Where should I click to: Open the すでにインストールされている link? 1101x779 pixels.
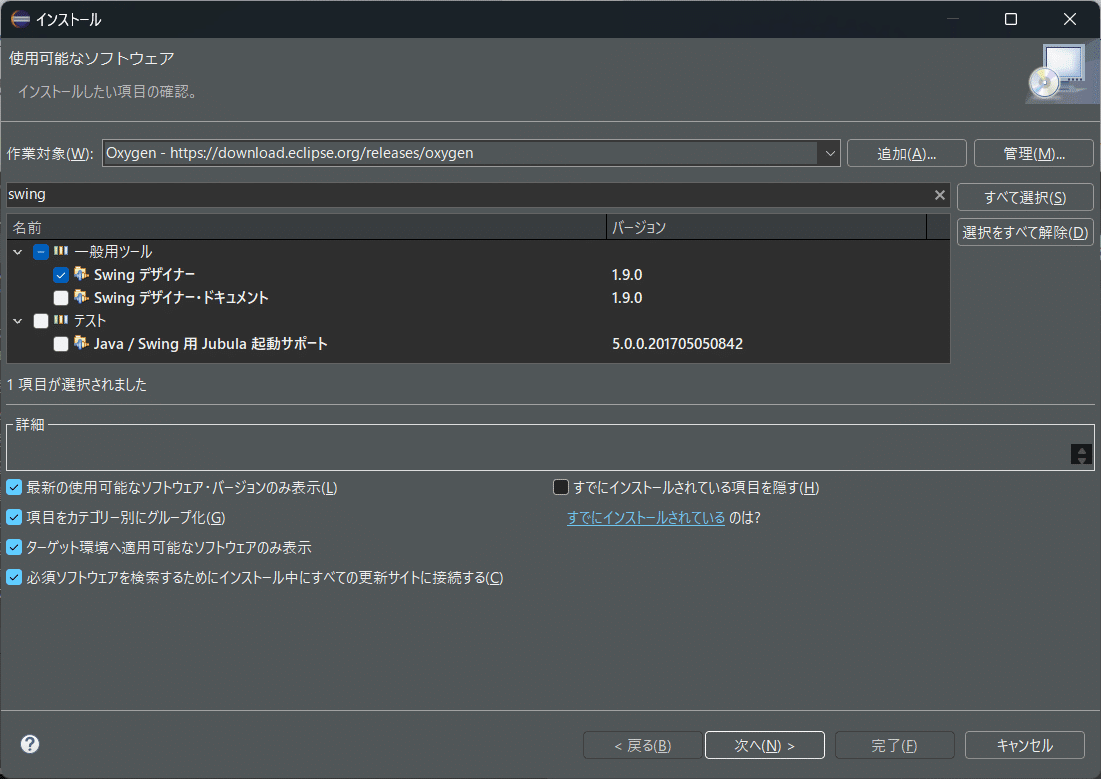646,518
